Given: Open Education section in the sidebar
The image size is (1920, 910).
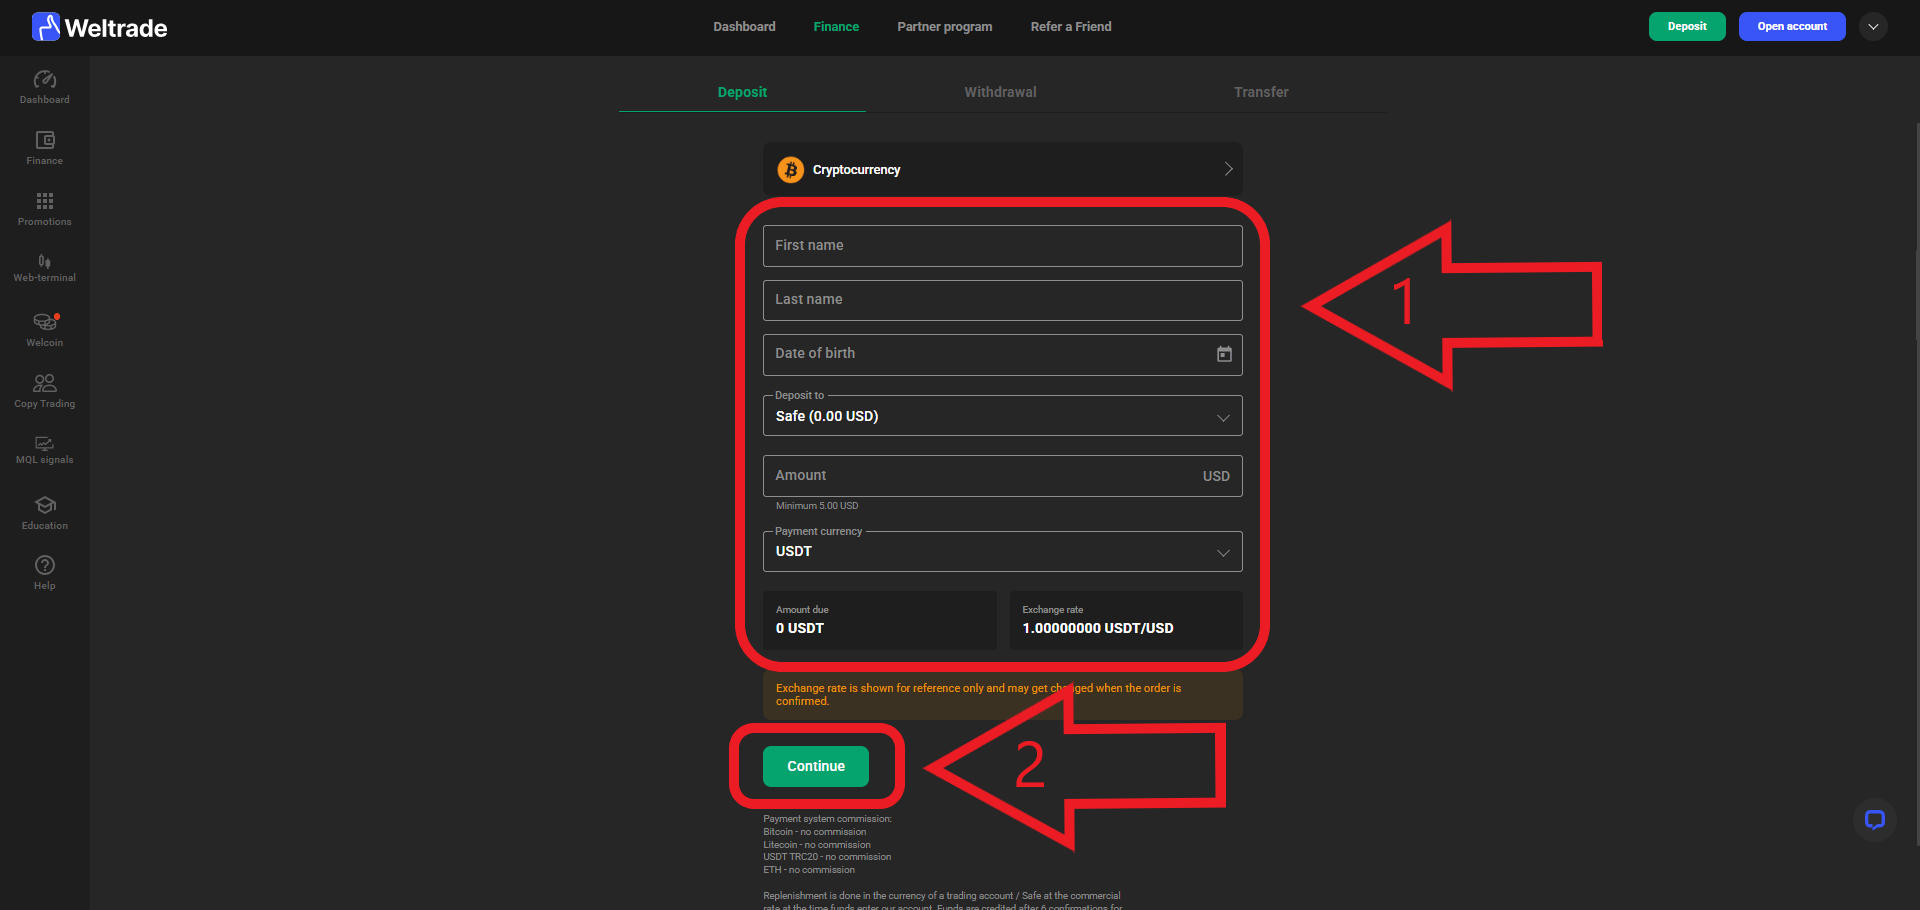Looking at the screenshot, I should (45, 513).
